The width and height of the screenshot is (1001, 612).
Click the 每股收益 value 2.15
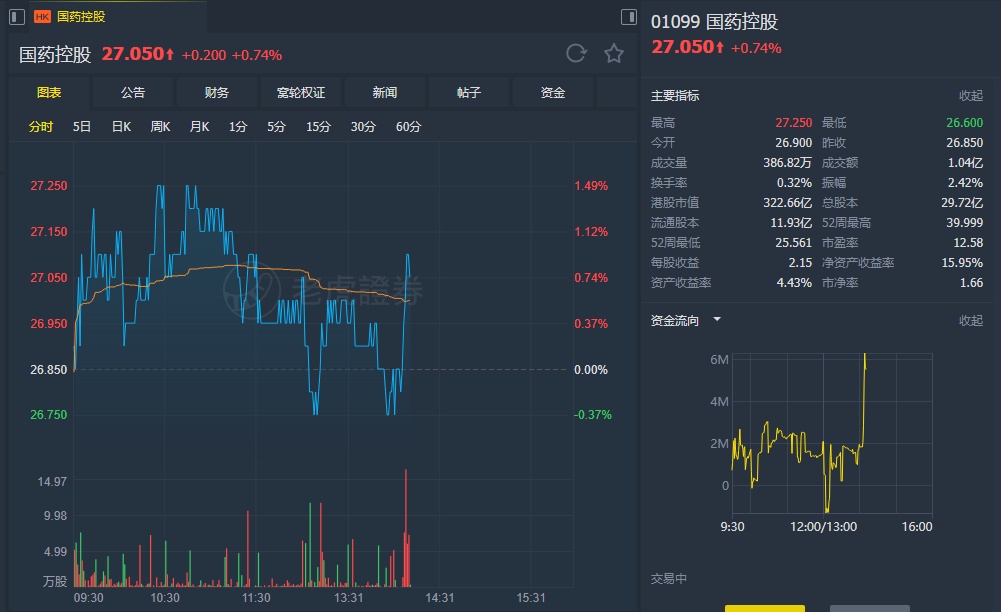(800, 262)
